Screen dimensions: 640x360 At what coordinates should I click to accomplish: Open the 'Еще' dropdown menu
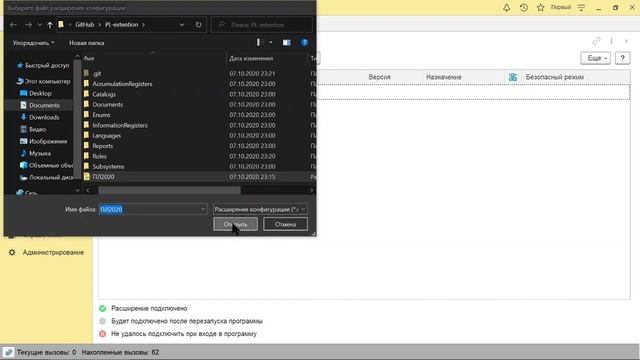pyautogui.click(x=596, y=58)
